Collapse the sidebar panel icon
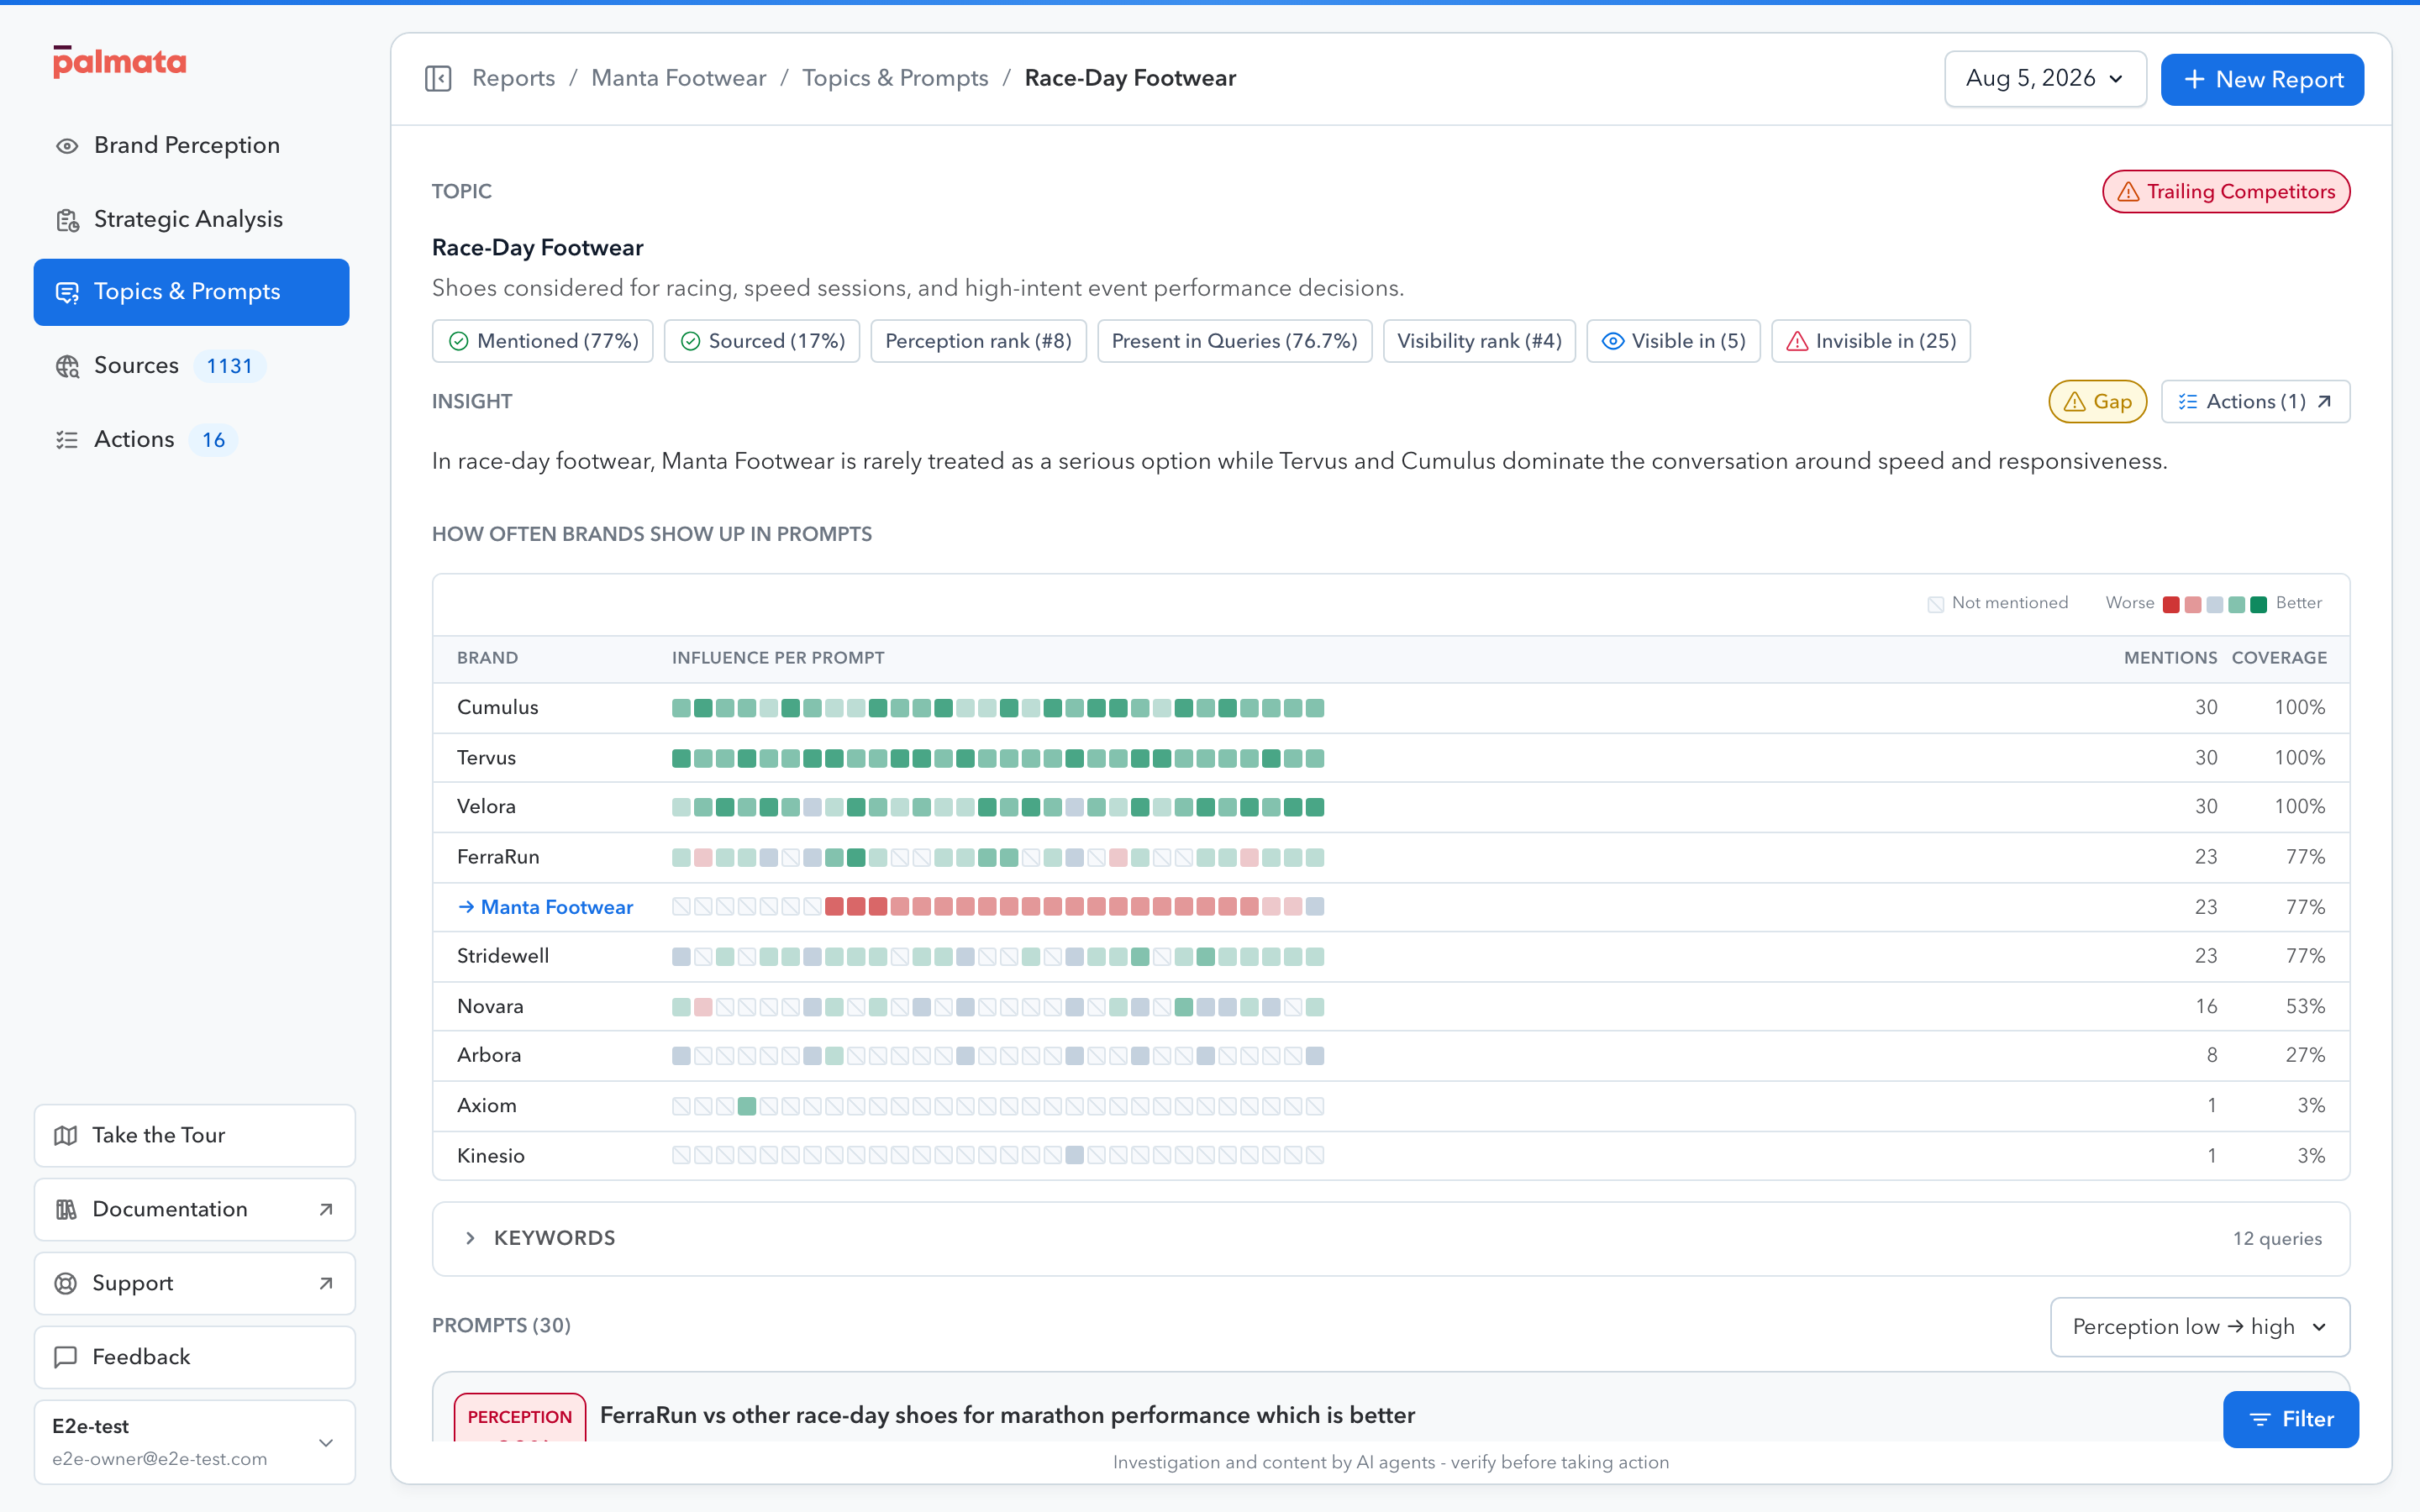The width and height of the screenshot is (2420, 1512). click(438, 78)
